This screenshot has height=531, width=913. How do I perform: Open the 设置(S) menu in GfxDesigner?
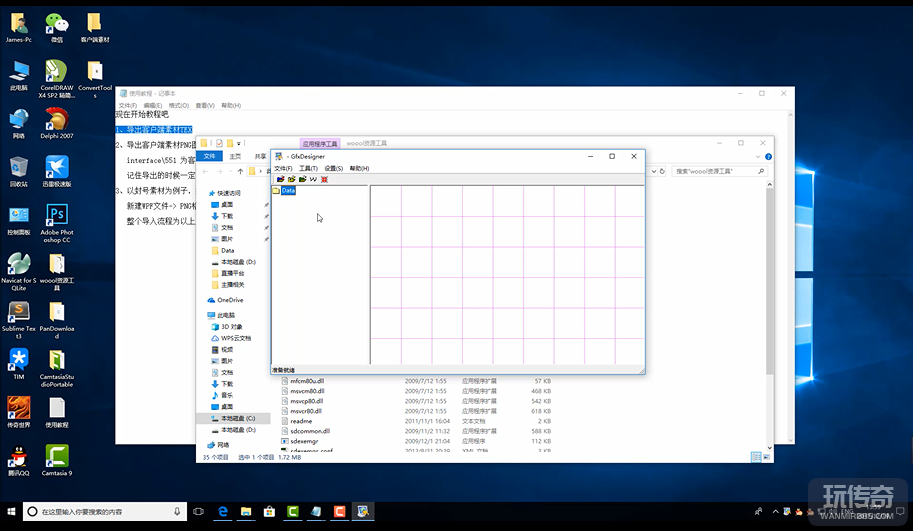point(334,168)
